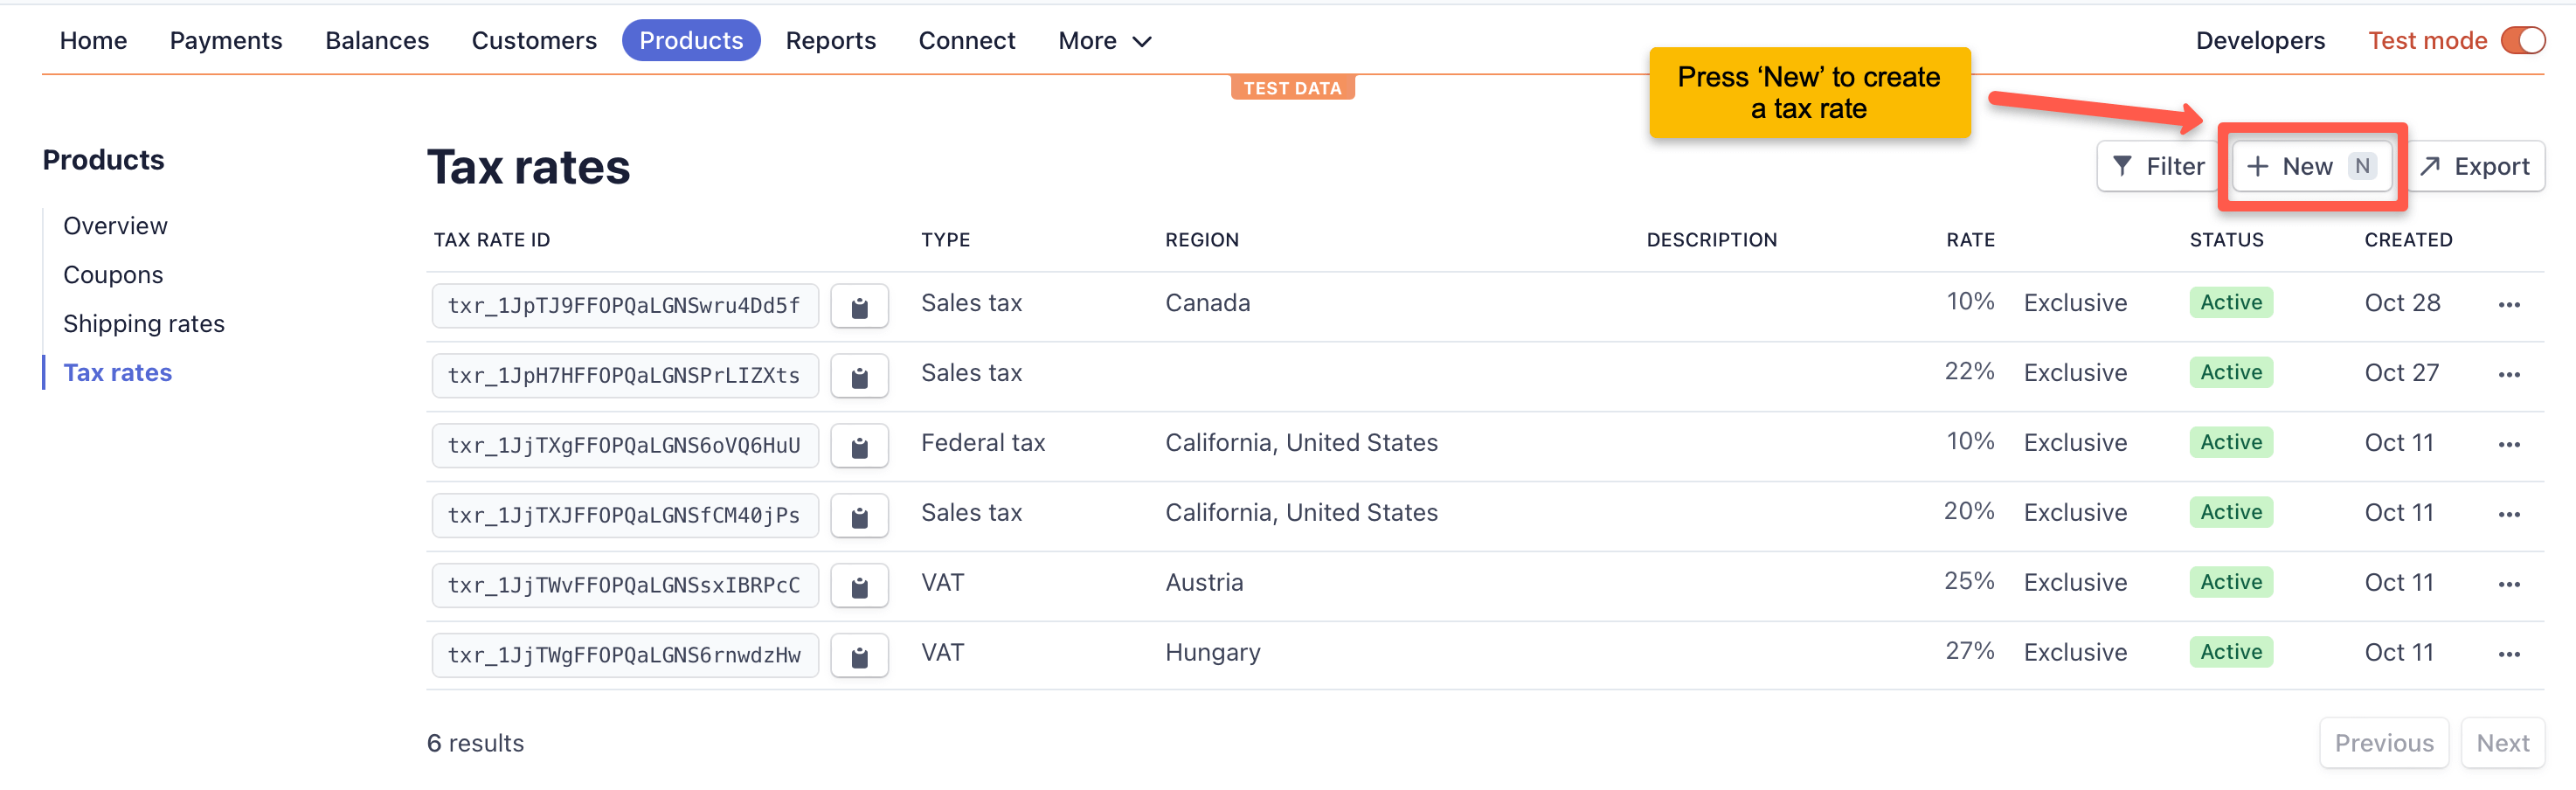Copy the Canada tax rate ID
The image size is (2576, 790).
860,305
